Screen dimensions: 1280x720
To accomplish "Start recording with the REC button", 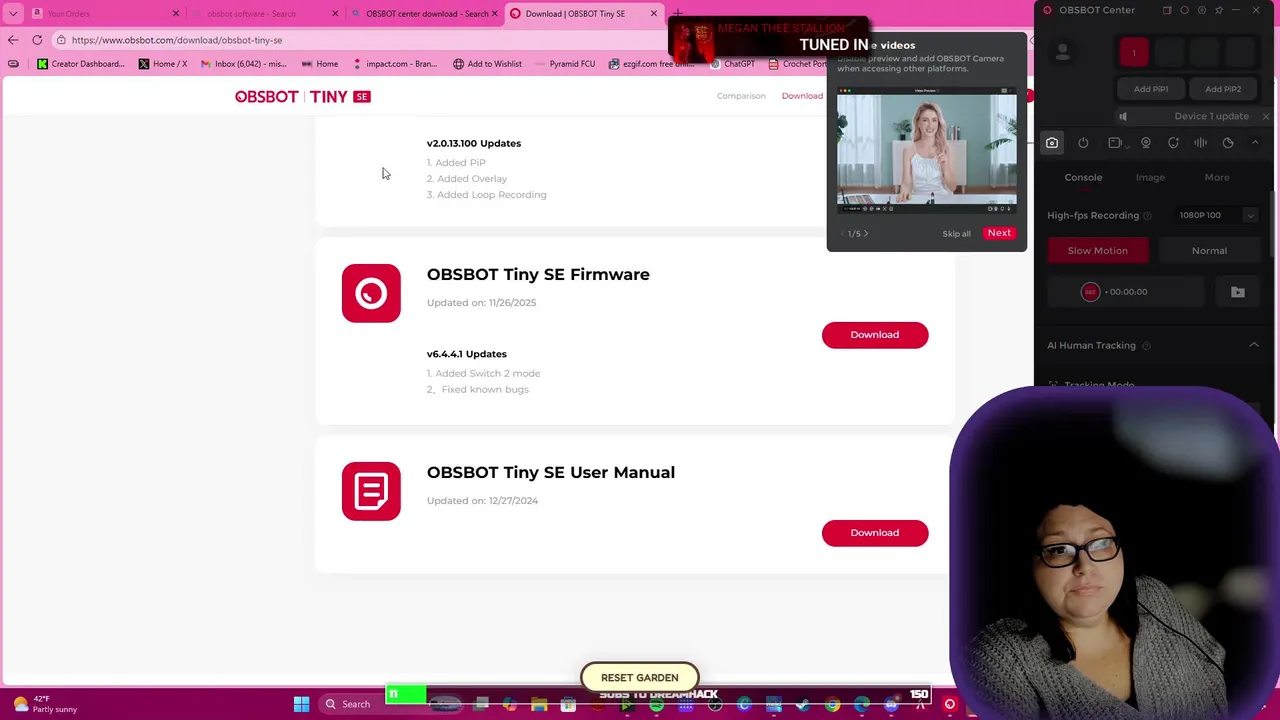I will [x=1090, y=292].
